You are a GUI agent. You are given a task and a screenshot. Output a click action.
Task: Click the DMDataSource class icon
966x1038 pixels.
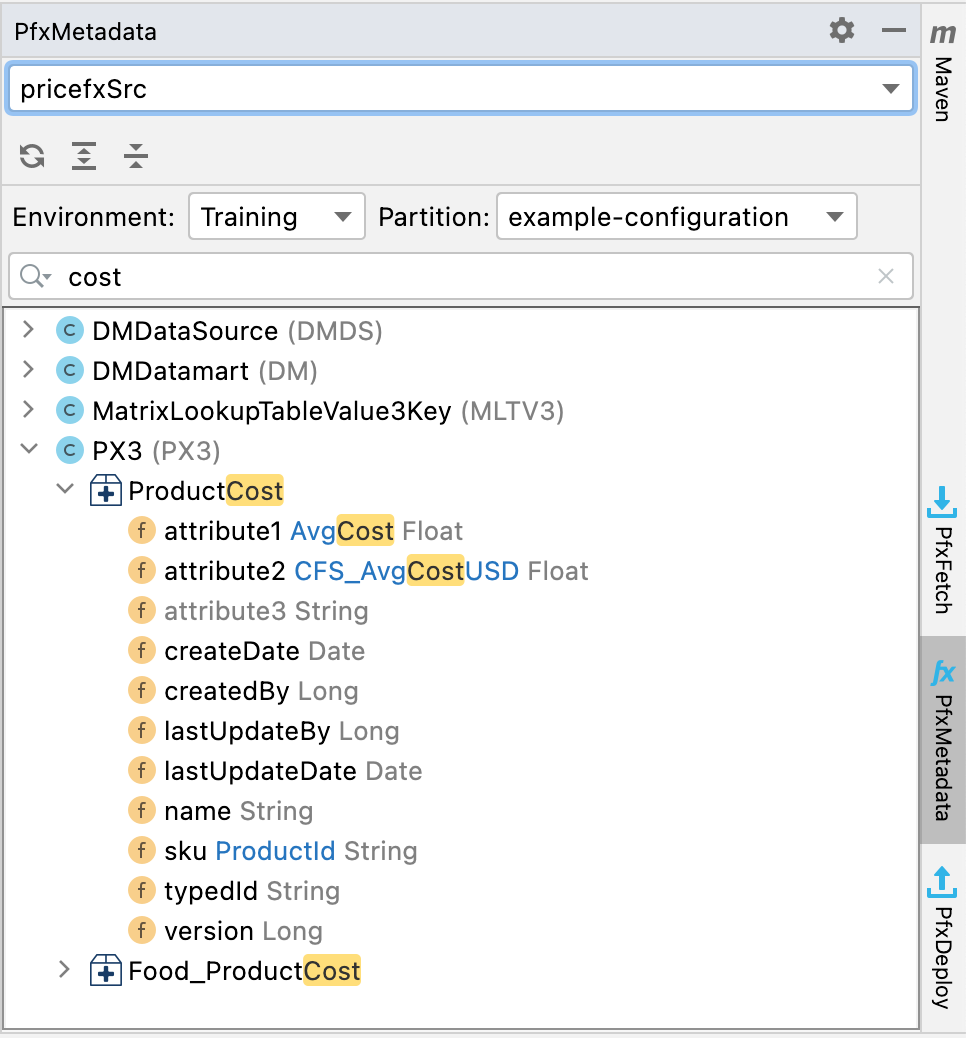(x=70, y=331)
